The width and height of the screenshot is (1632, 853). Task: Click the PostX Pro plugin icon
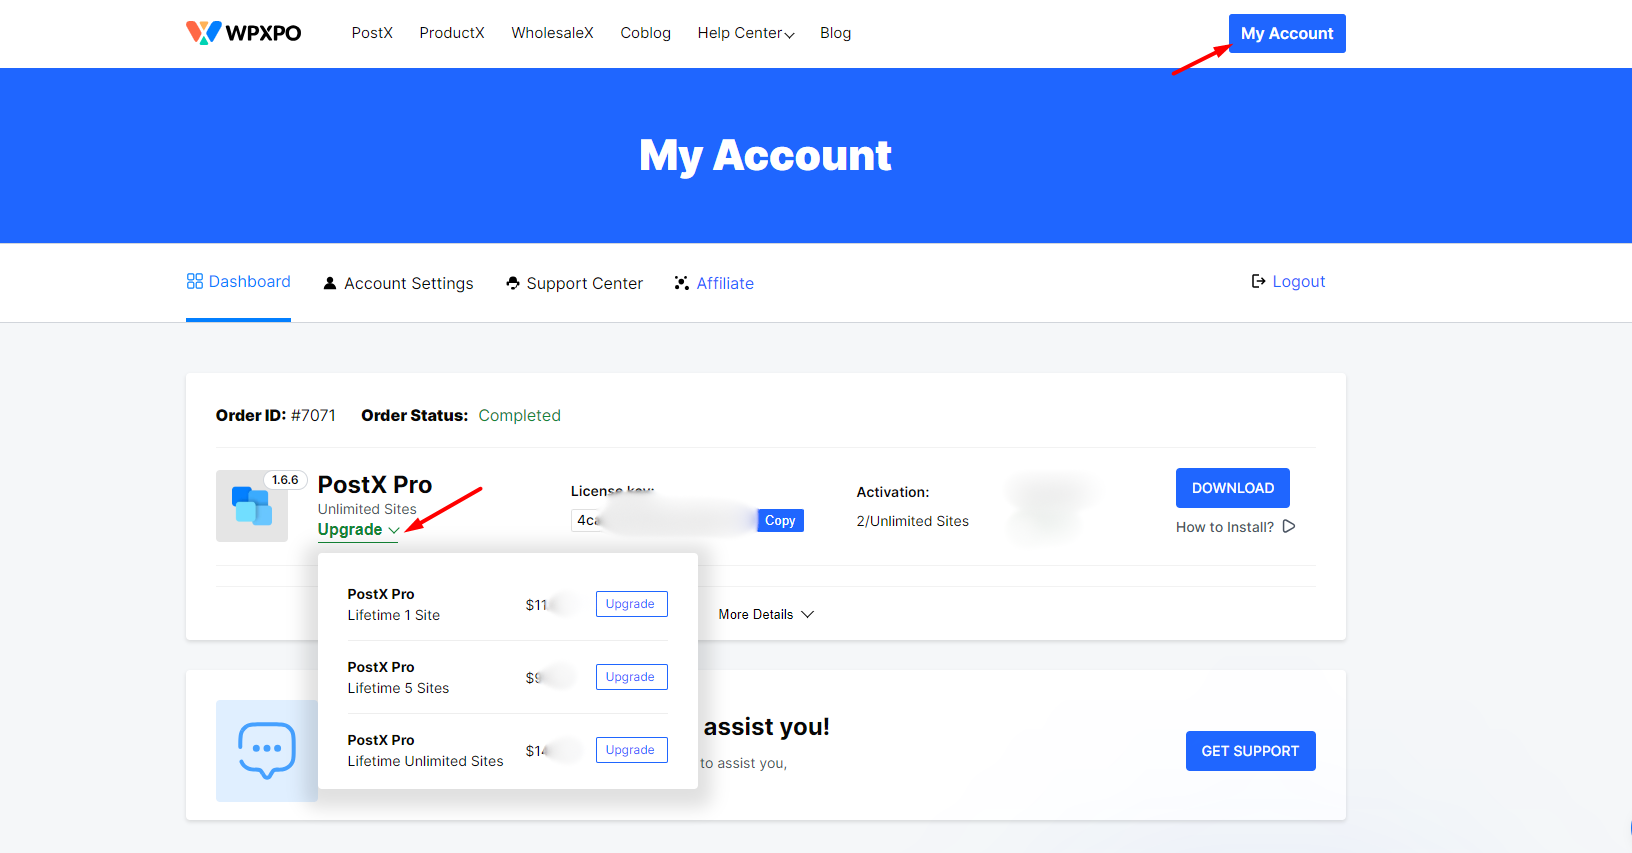[252, 506]
